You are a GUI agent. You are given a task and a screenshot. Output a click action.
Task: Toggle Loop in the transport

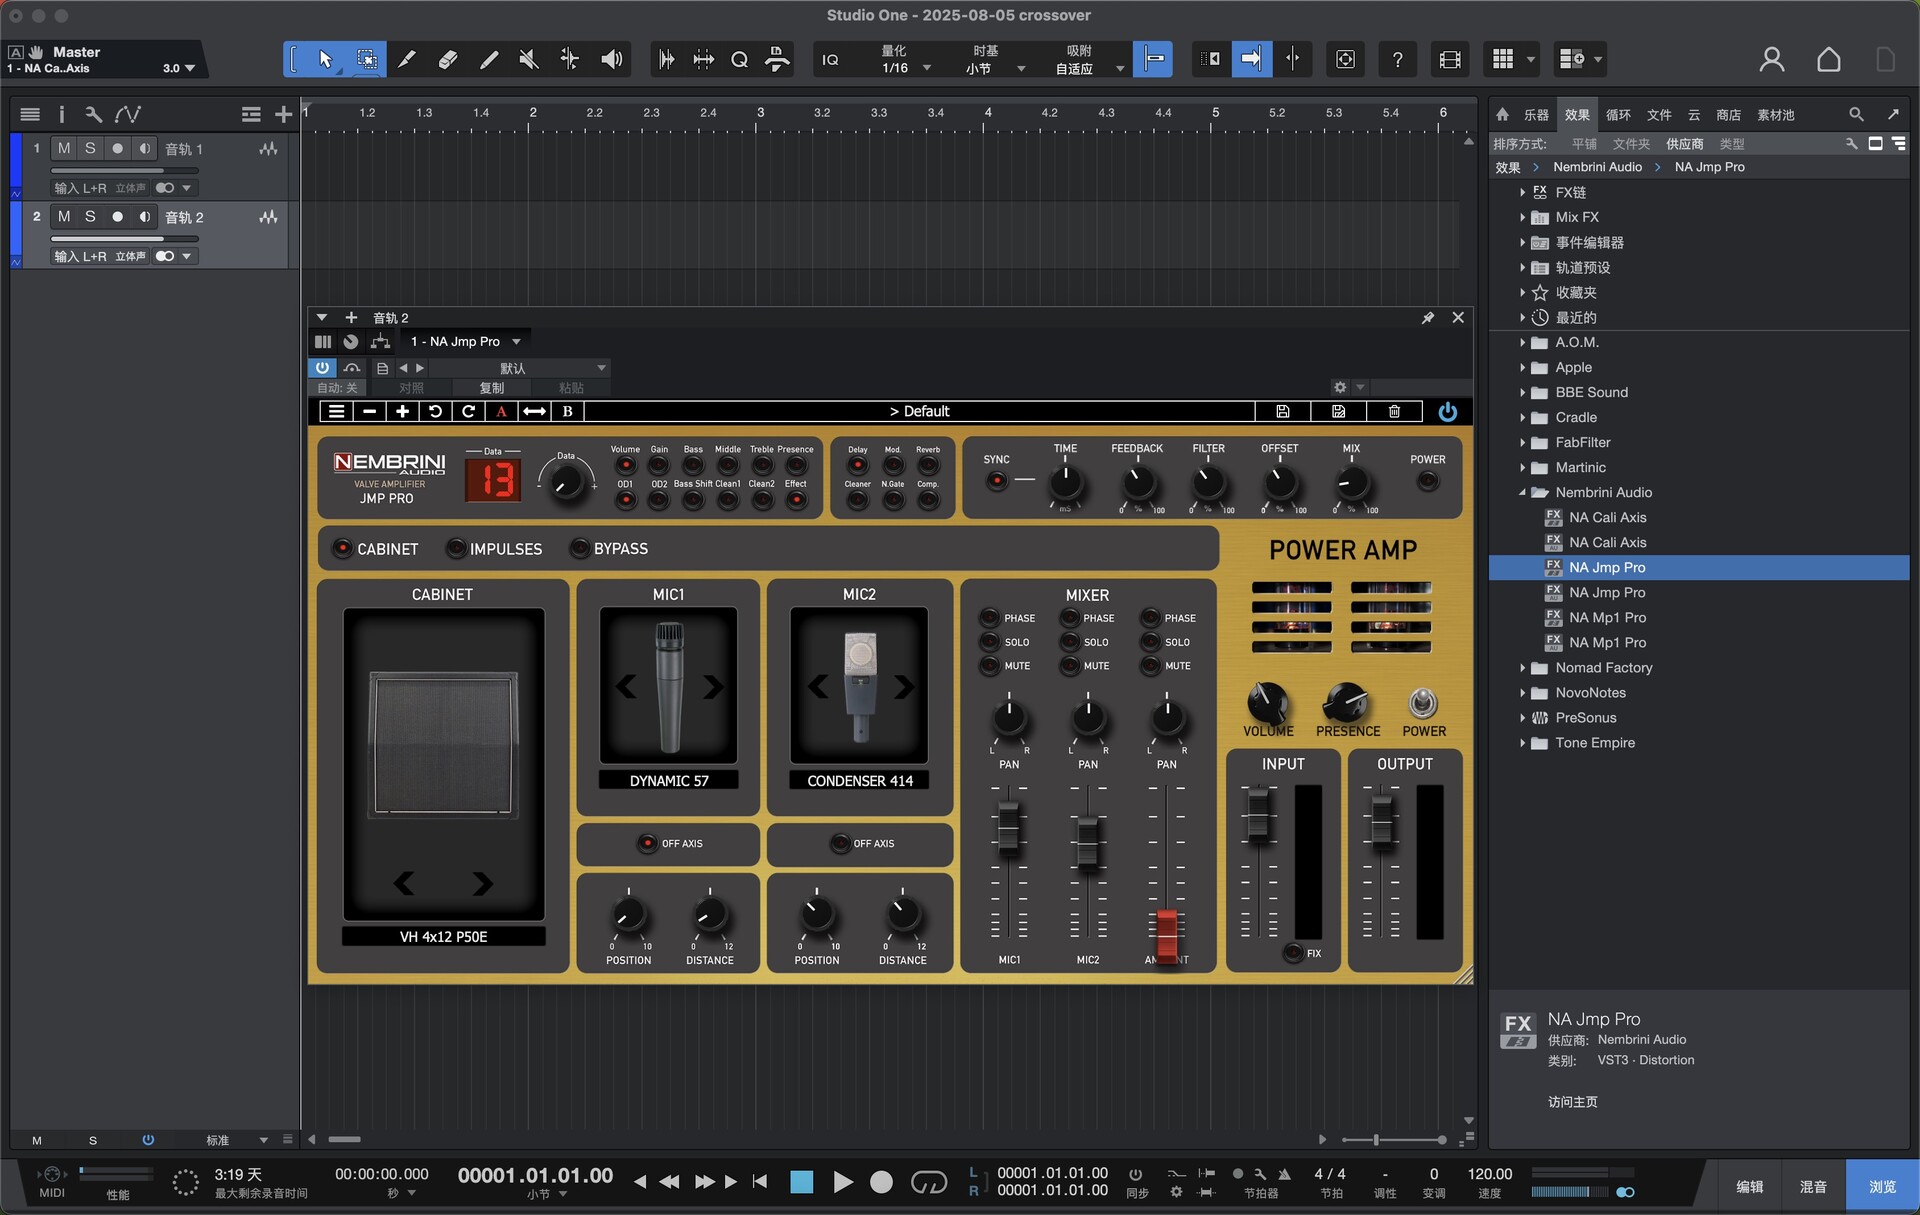coord(928,1182)
